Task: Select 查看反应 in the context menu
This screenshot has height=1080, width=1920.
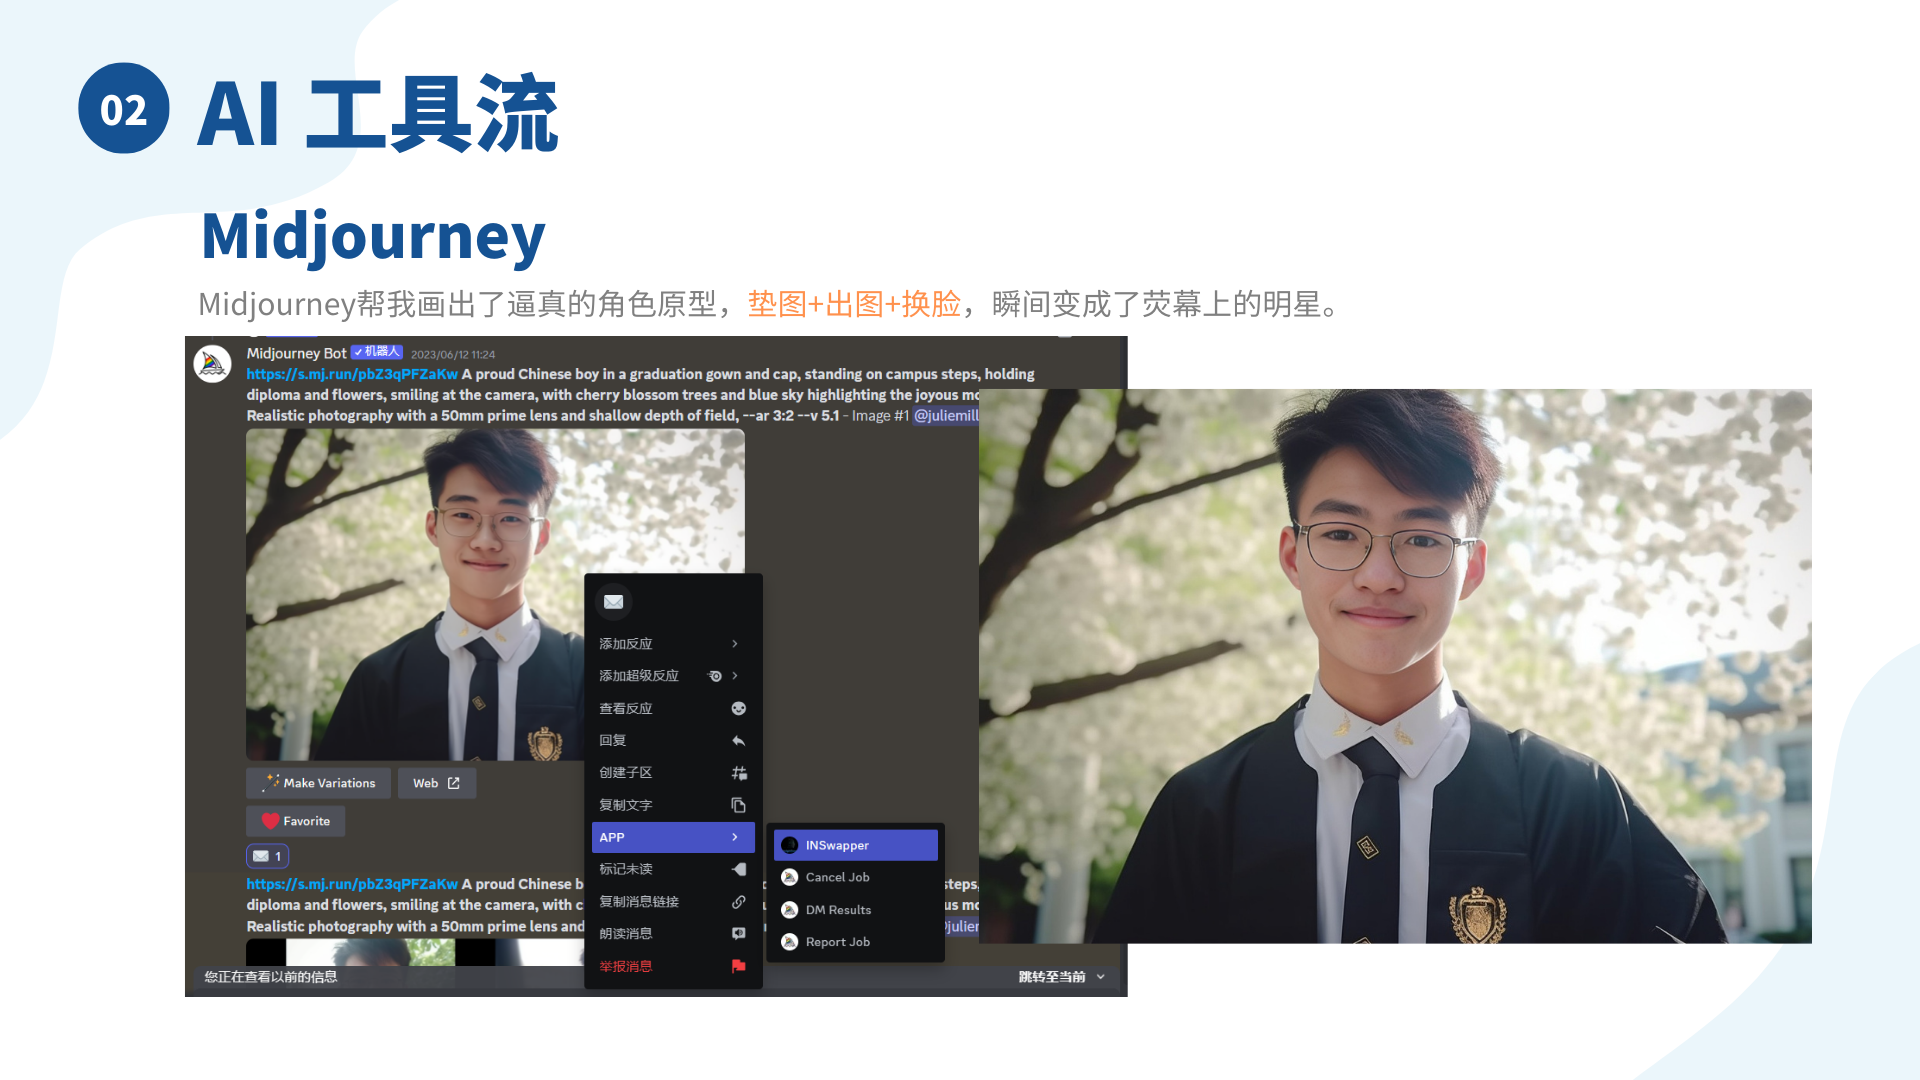Action: [x=673, y=708]
